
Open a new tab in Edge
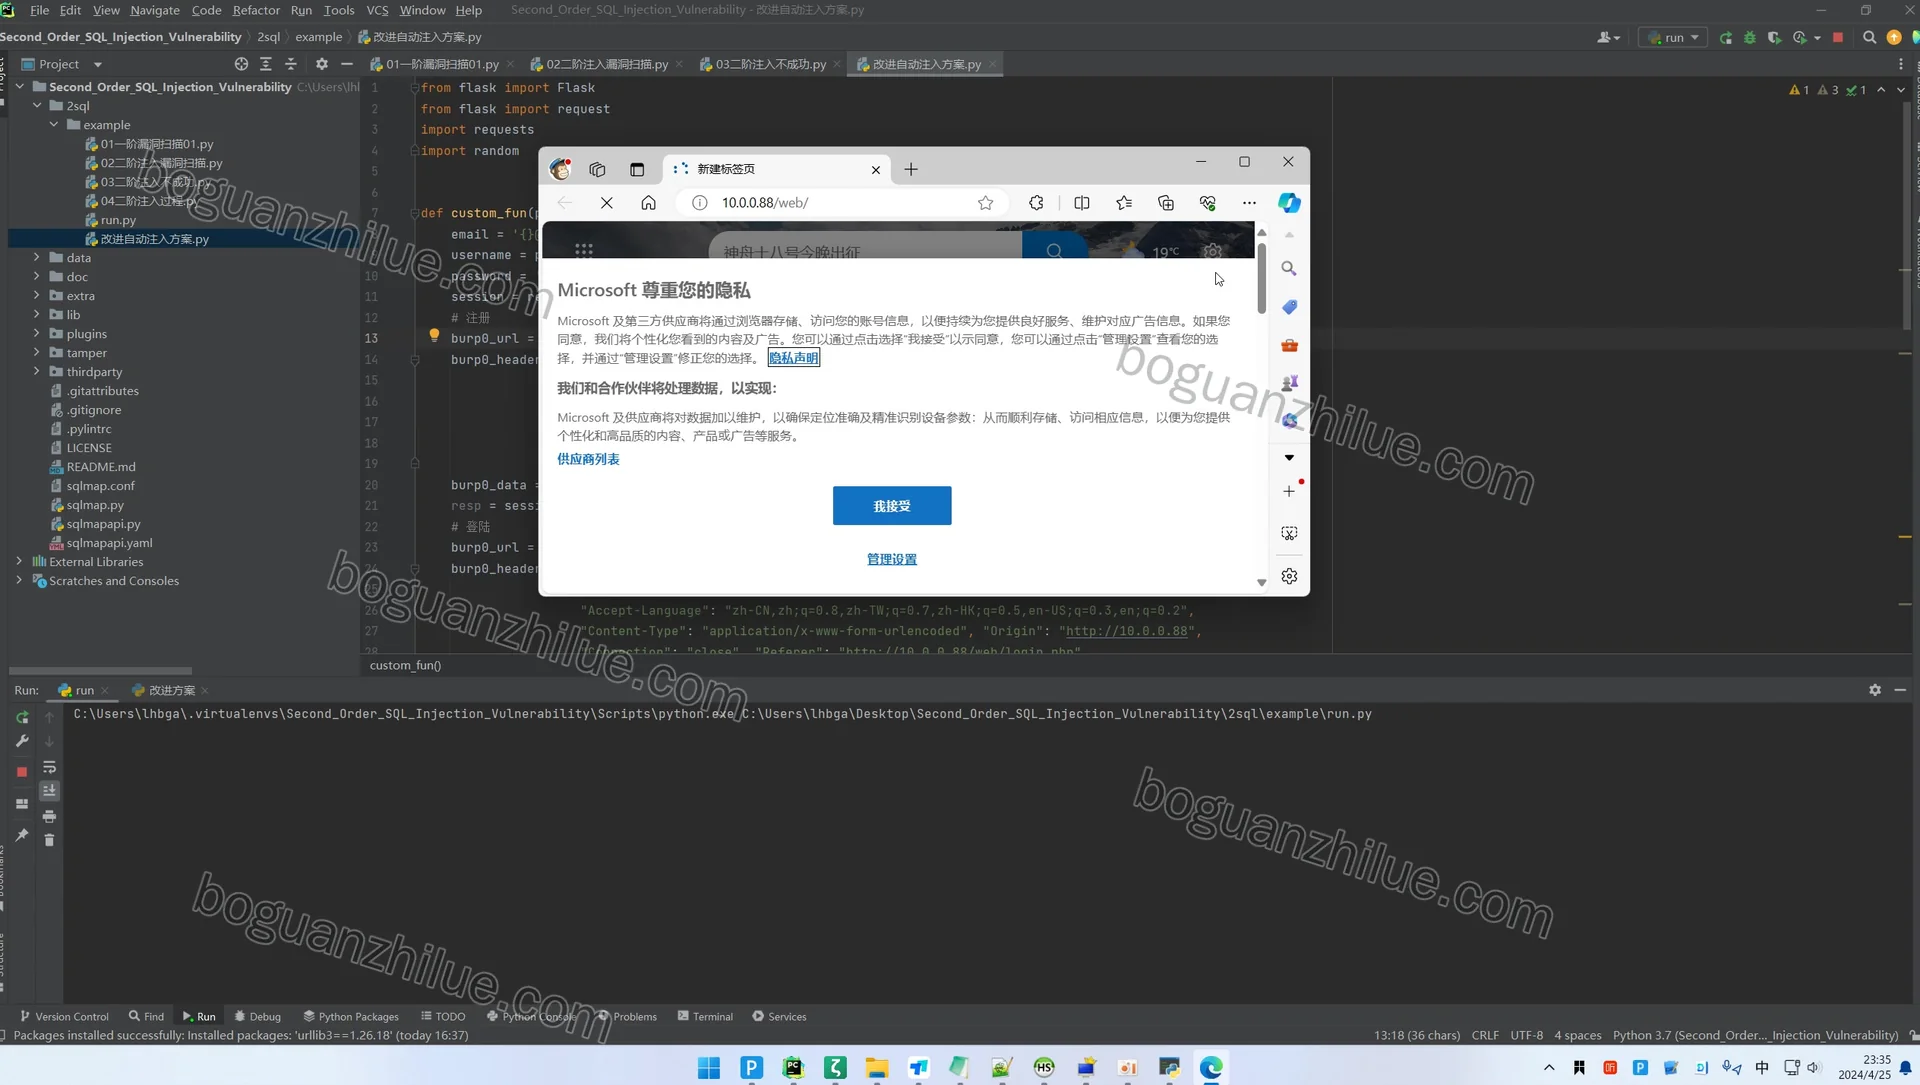point(911,170)
